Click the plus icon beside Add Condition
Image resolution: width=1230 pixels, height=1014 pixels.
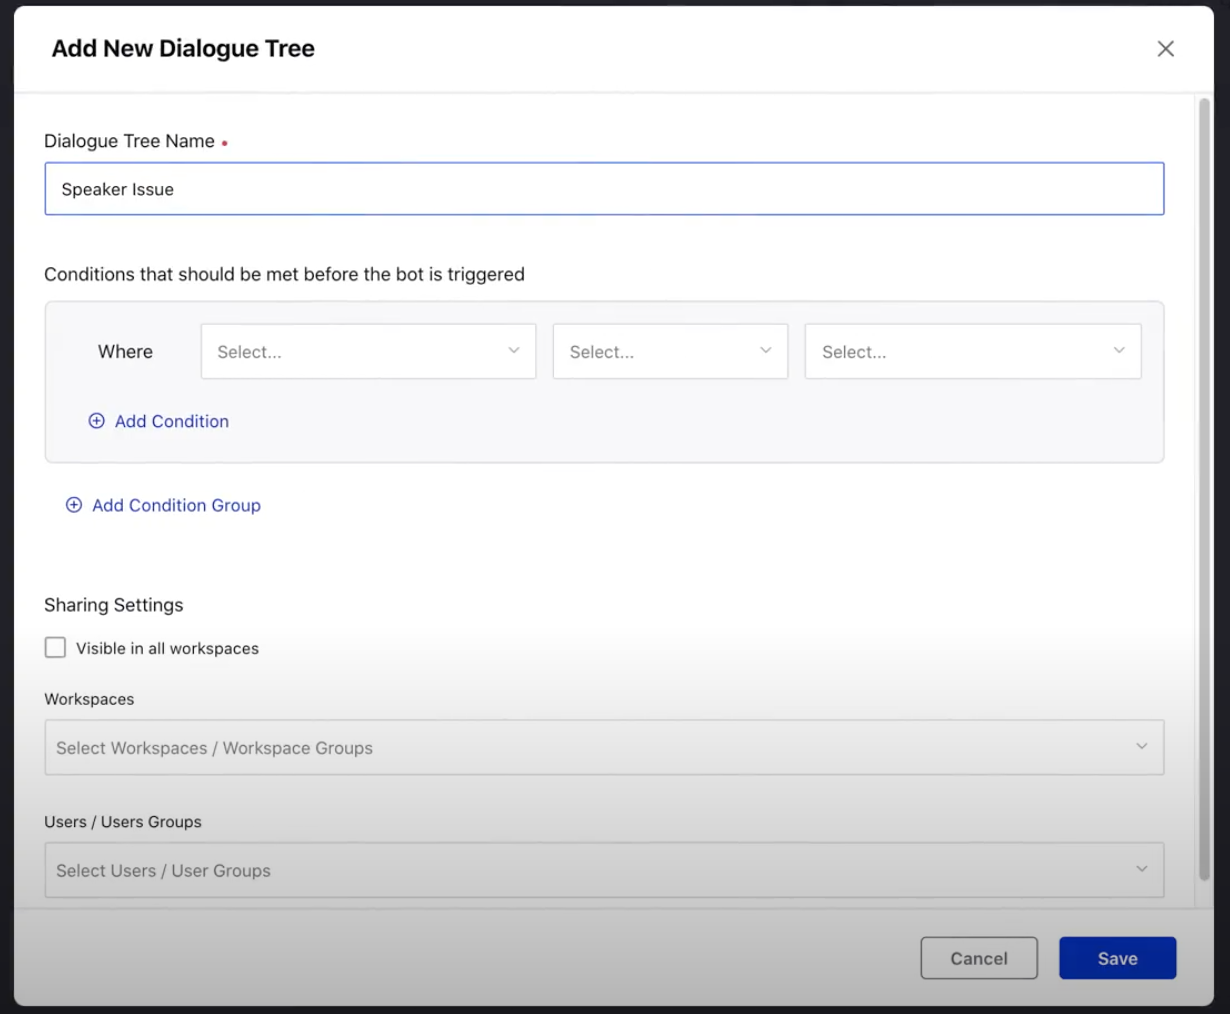tap(96, 421)
